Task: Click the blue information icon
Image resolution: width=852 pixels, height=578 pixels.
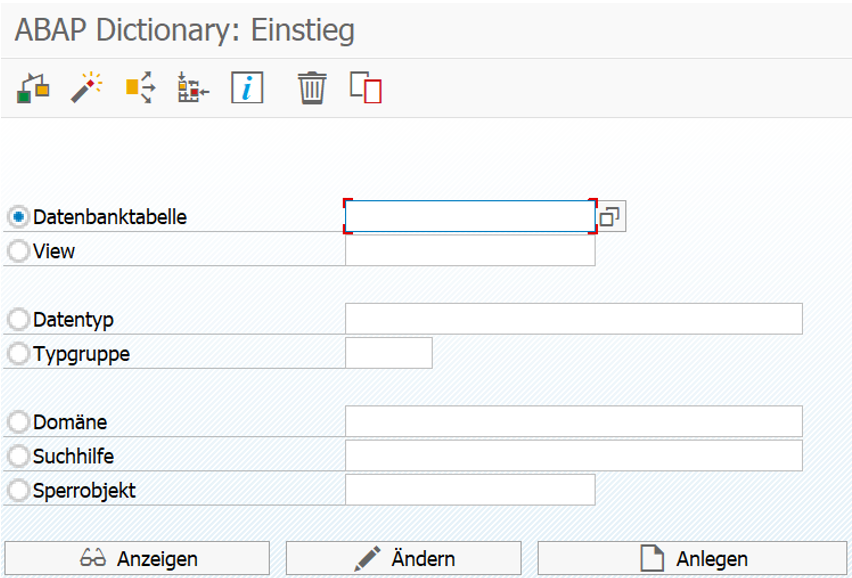Action: pos(247,87)
